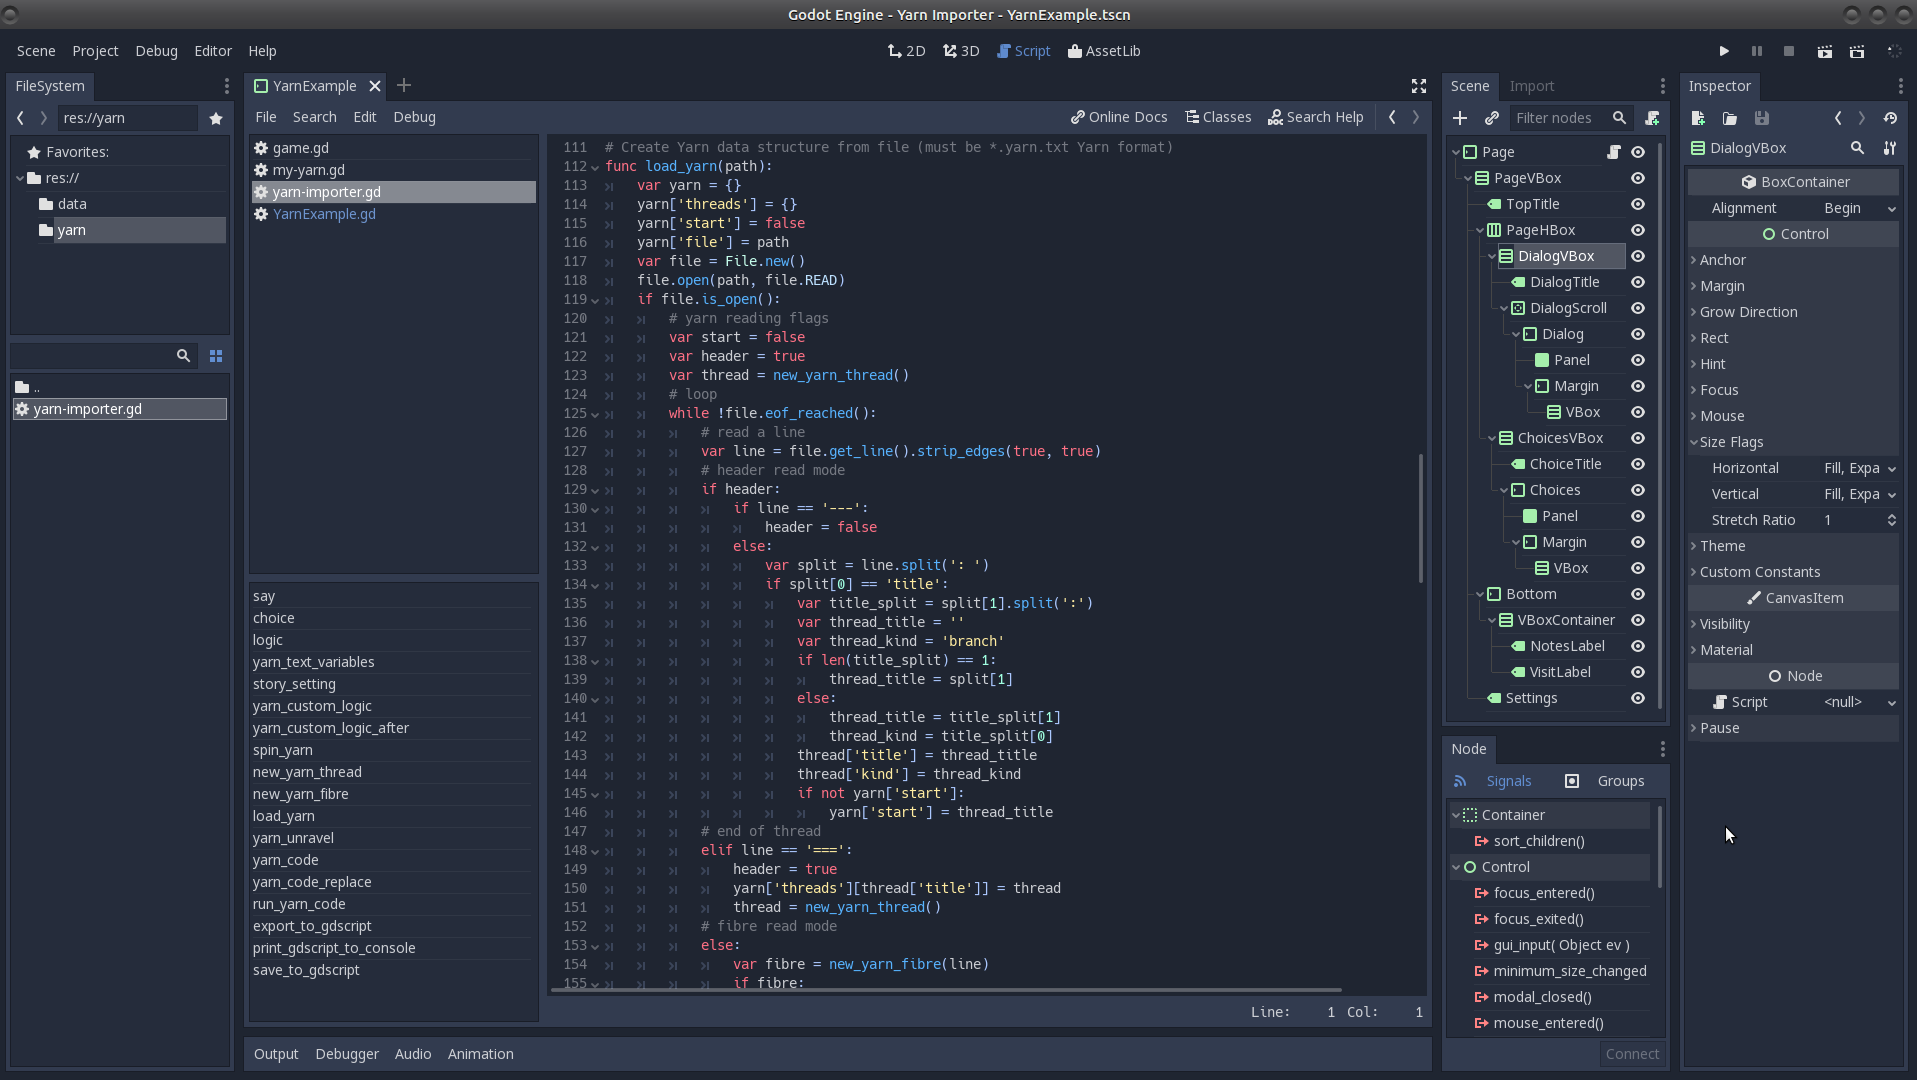
Task: Open script attached to Page node
Action: pyautogui.click(x=1613, y=152)
